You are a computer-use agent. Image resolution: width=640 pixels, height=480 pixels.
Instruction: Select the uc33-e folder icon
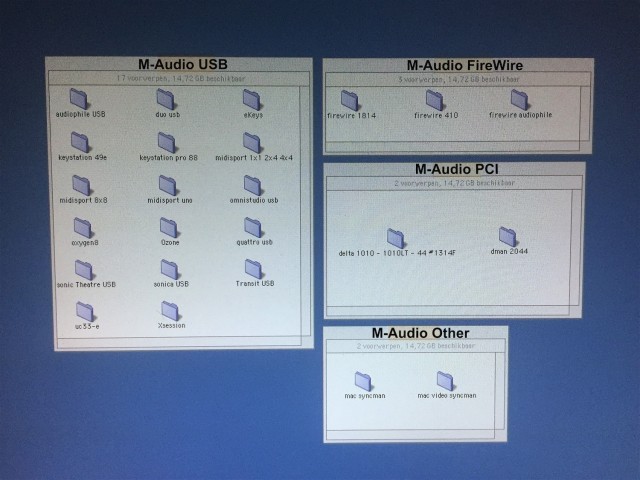(85, 312)
